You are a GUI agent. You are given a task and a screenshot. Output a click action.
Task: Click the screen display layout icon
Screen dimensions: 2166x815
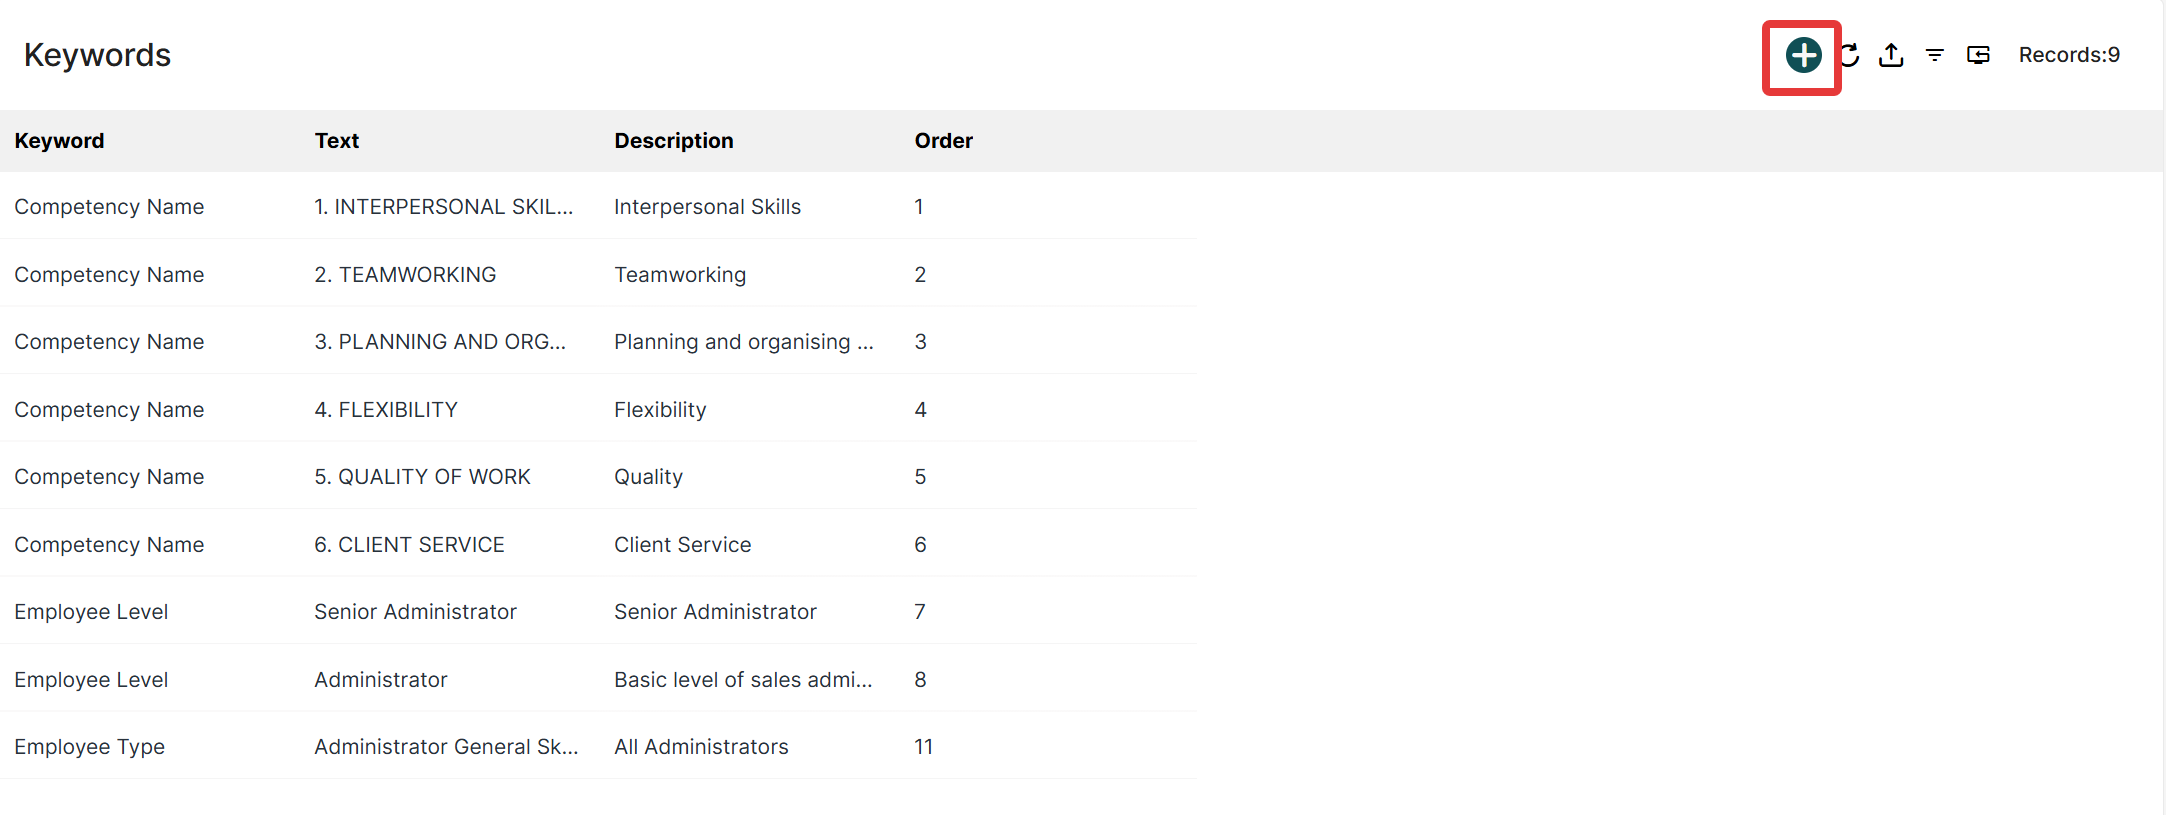tap(1978, 55)
